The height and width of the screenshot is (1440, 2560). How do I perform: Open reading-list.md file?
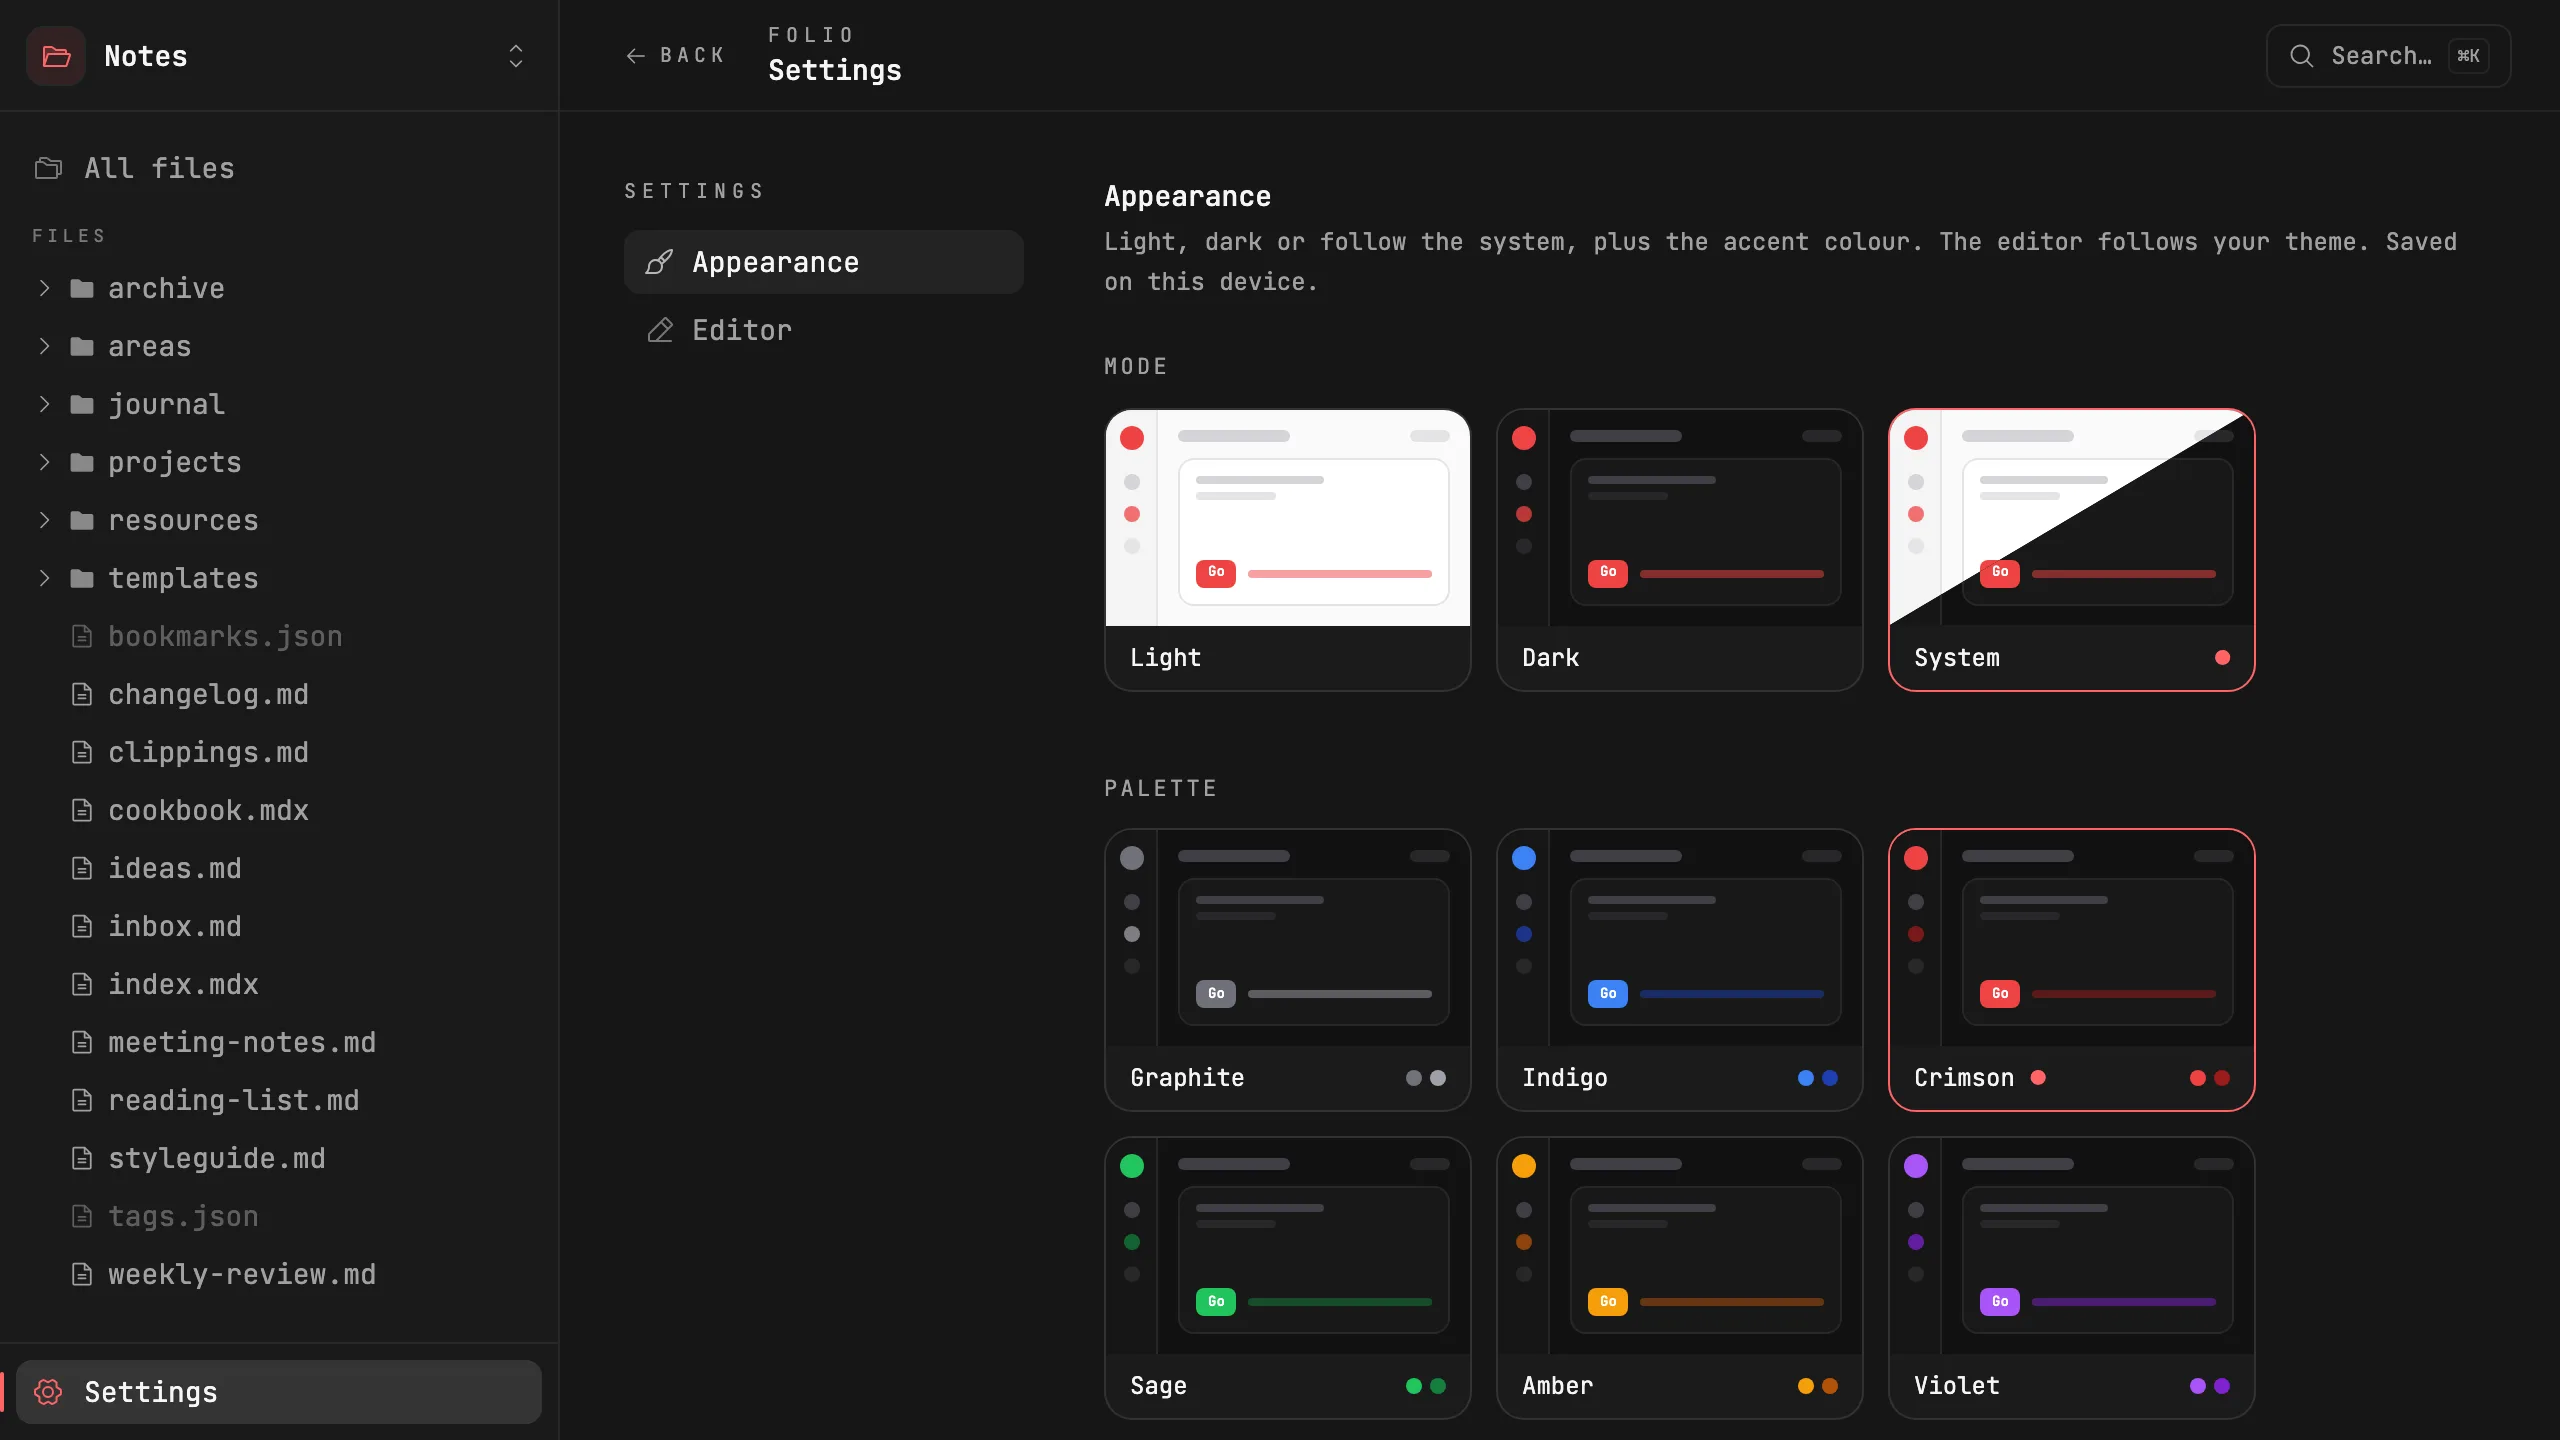(279, 1100)
